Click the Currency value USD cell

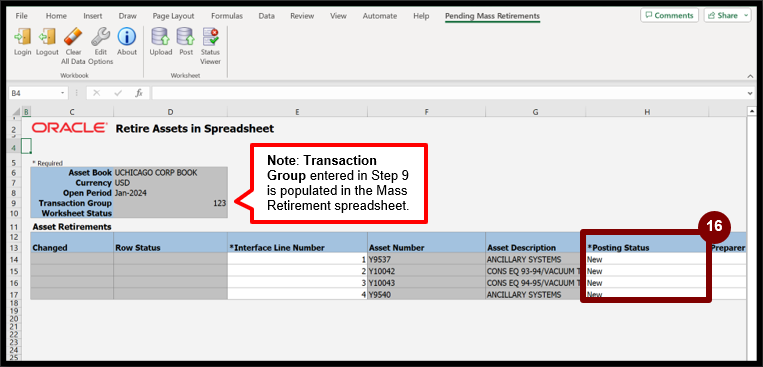point(170,183)
